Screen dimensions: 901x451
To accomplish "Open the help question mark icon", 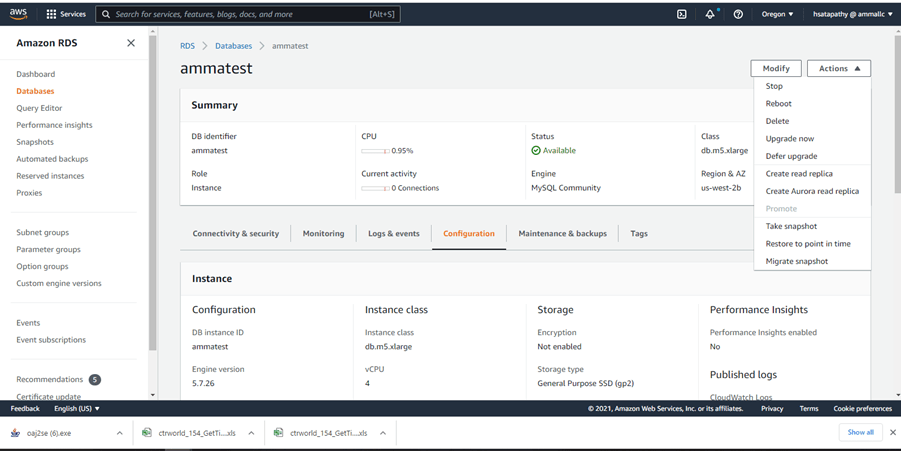I will (x=738, y=14).
